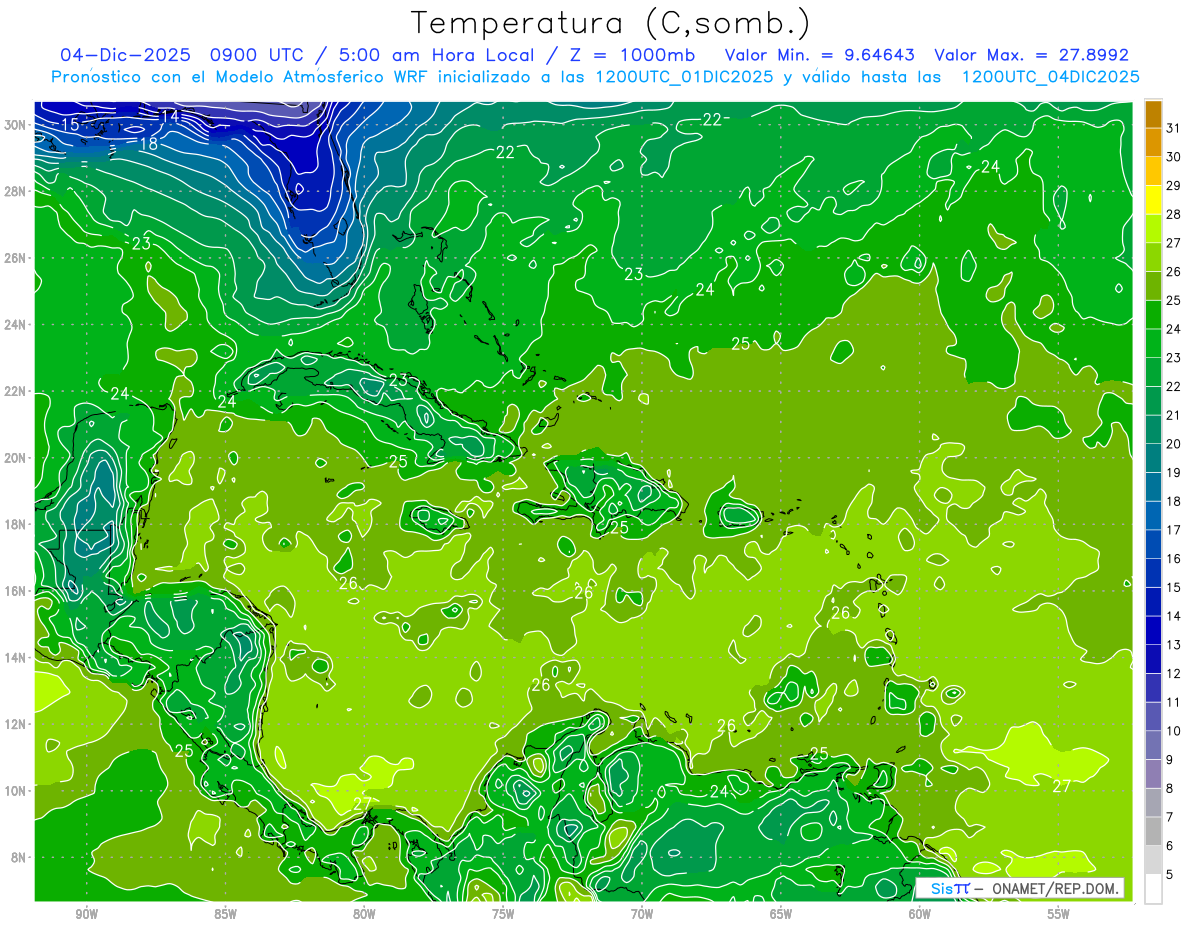Click the 18N latitude axis label
This screenshot has width=1200, height=927.
point(15,524)
